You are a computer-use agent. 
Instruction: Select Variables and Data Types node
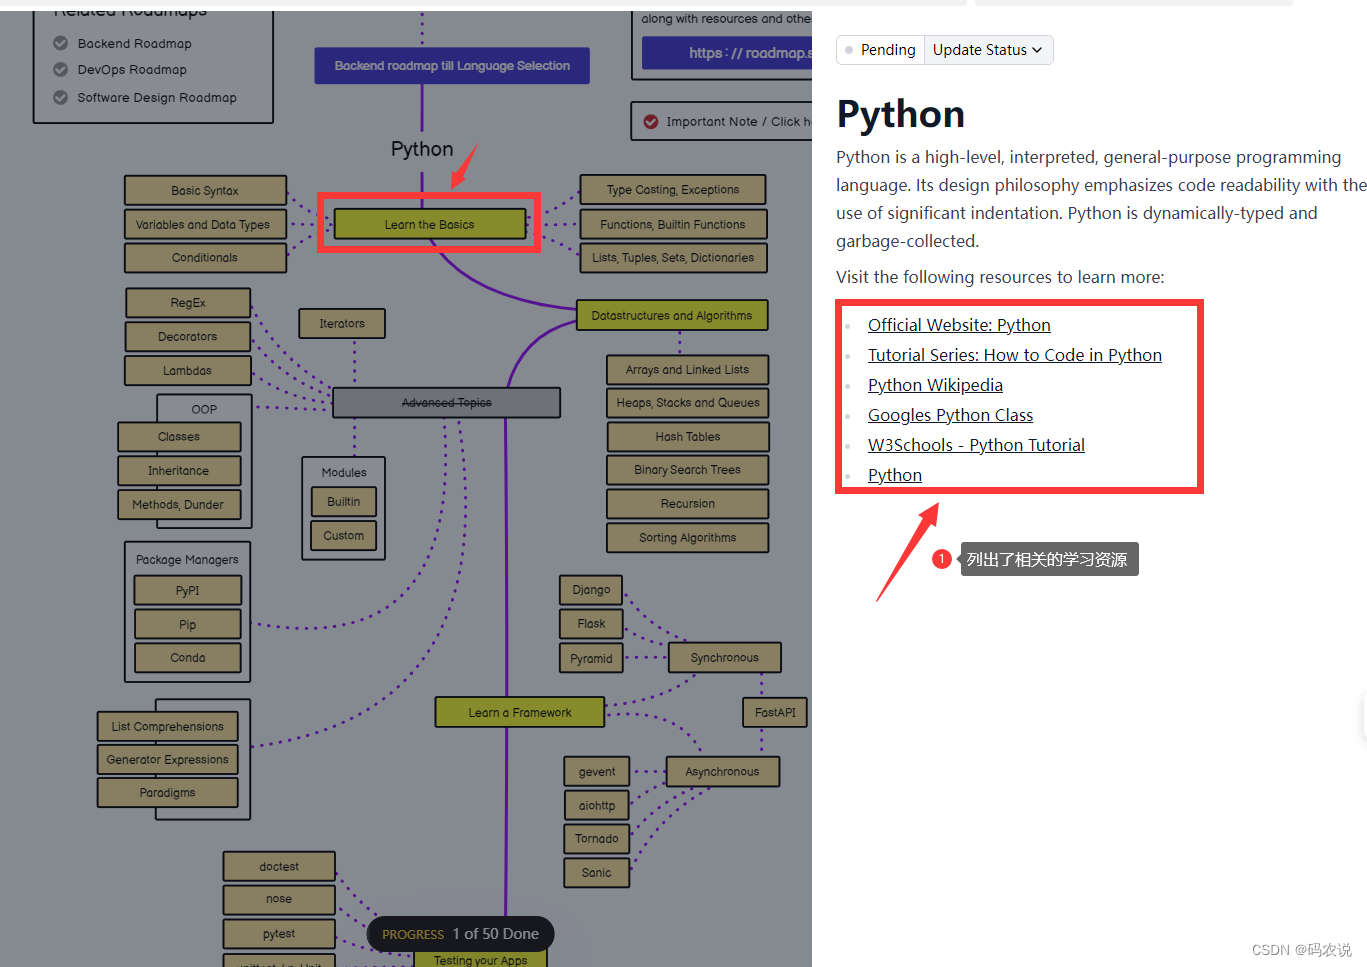point(205,224)
